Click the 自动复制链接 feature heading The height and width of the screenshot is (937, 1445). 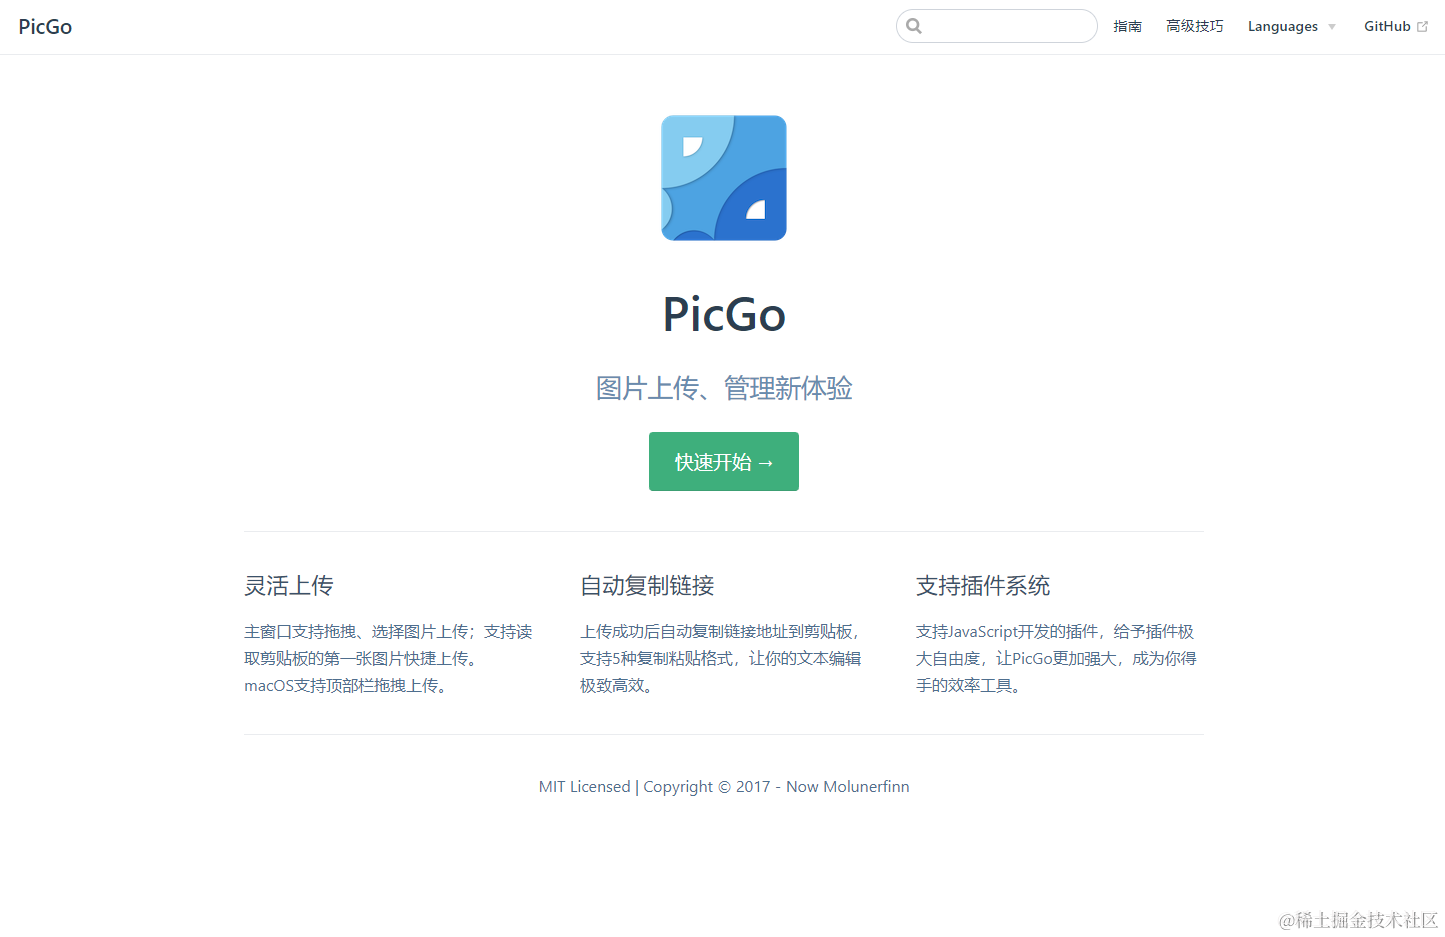(x=647, y=586)
